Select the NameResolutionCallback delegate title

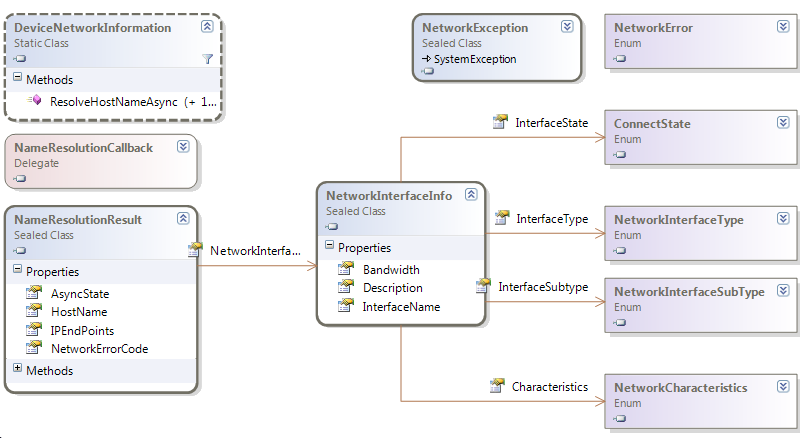pyautogui.click(x=84, y=148)
